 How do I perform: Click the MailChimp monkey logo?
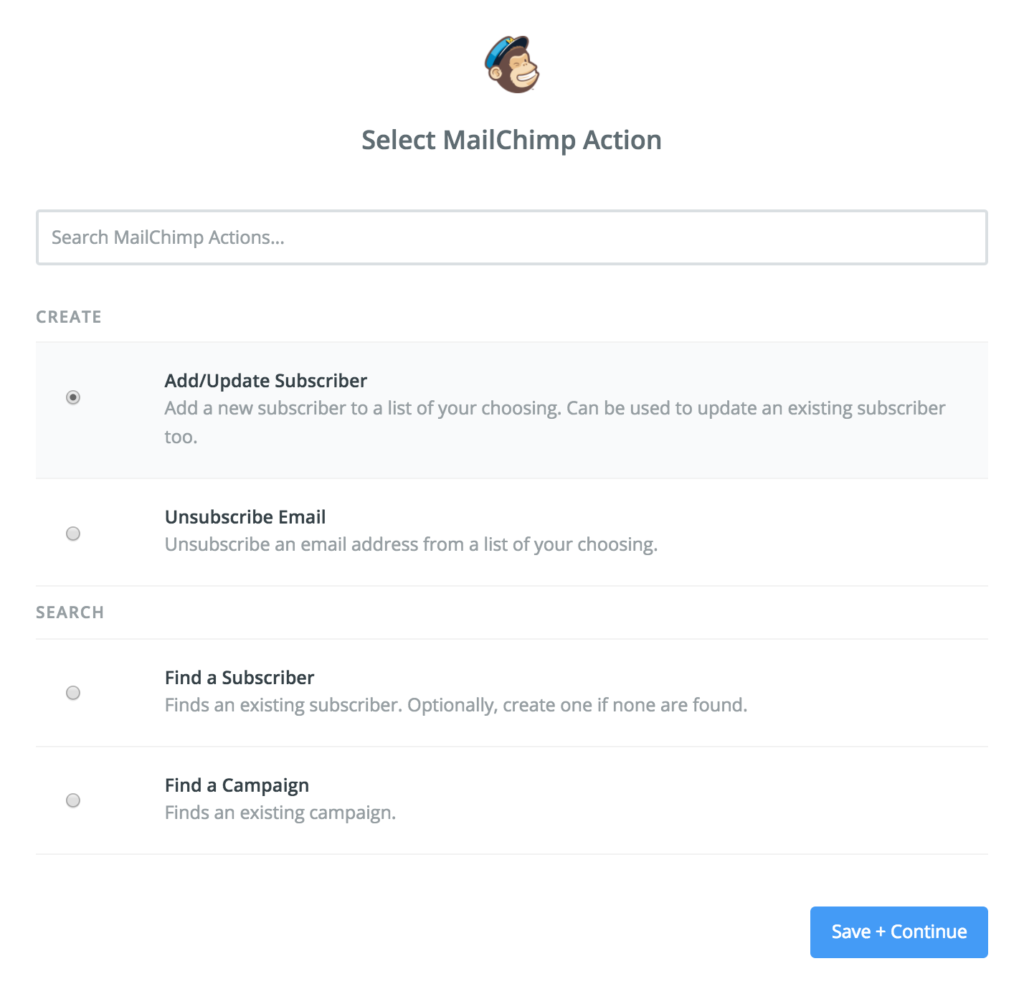[x=512, y=62]
